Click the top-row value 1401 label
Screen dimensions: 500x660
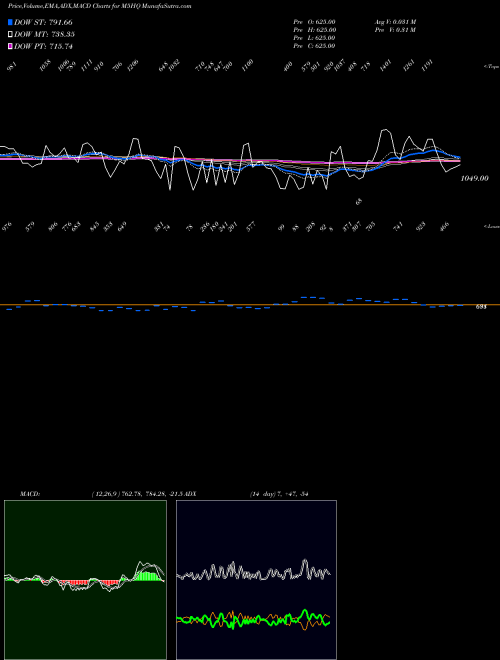click(x=385, y=66)
